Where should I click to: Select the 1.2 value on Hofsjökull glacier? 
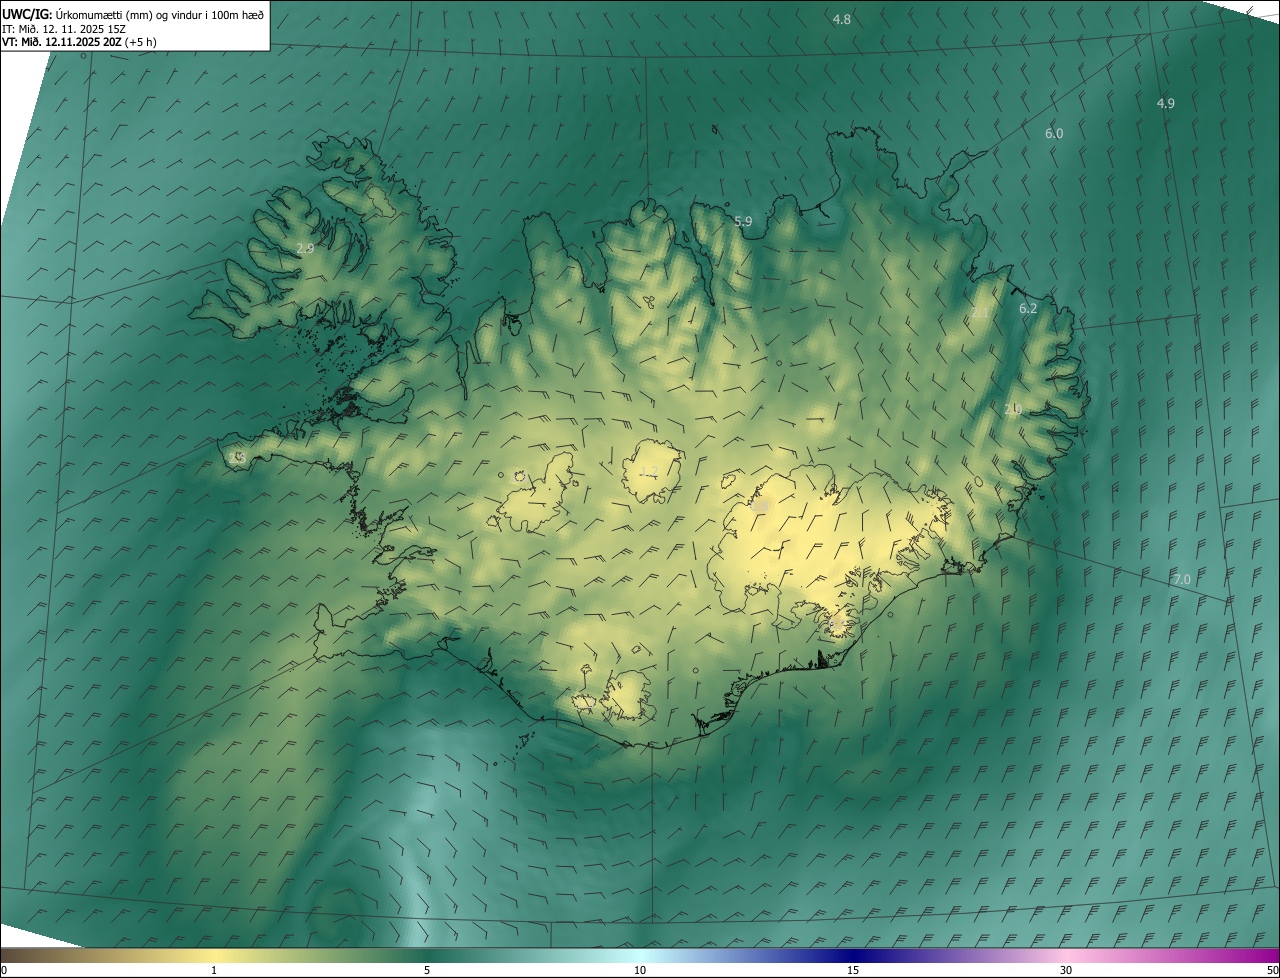[x=649, y=472]
